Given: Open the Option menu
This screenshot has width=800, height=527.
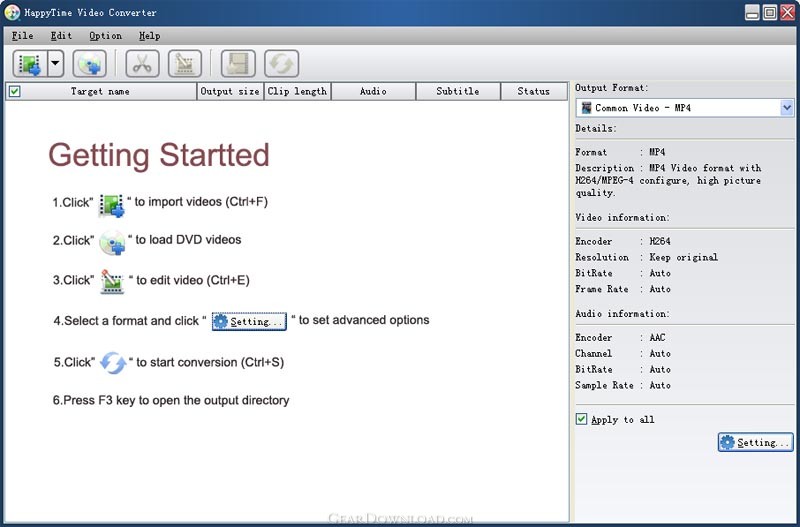Looking at the screenshot, I should point(106,36).
